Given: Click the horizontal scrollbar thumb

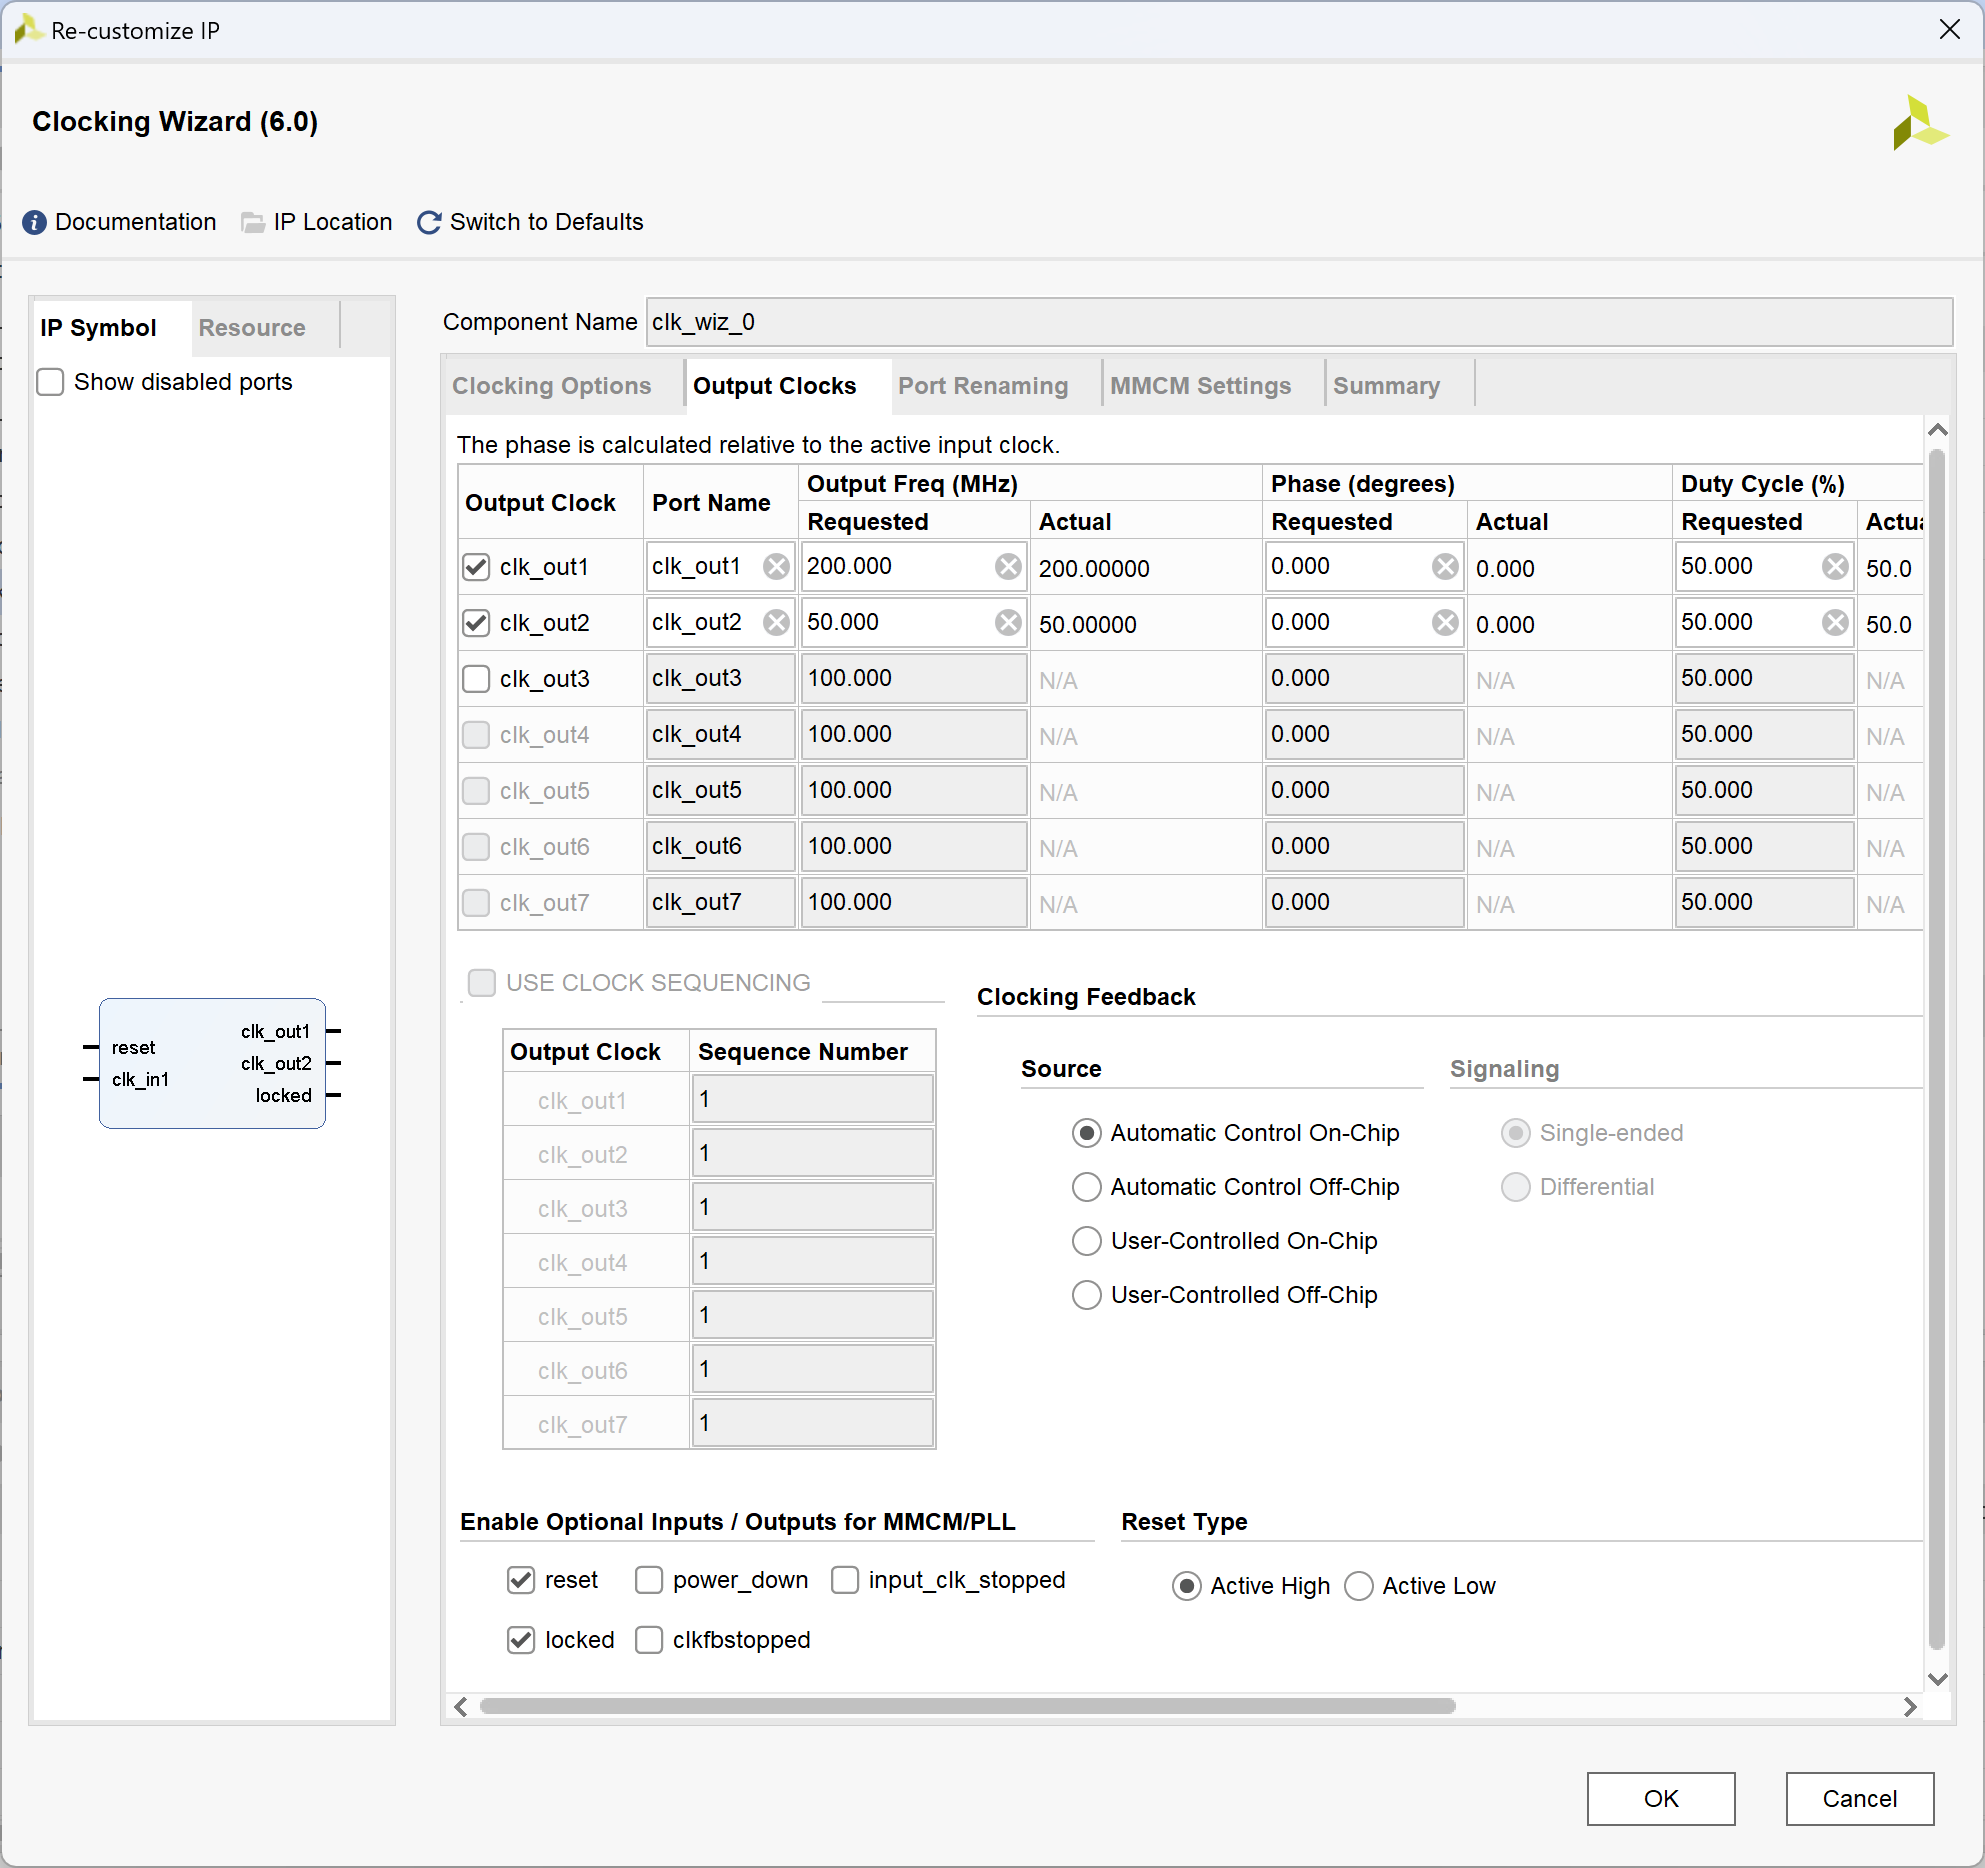Looking at the screenshot, I should tap(966, 1706).
